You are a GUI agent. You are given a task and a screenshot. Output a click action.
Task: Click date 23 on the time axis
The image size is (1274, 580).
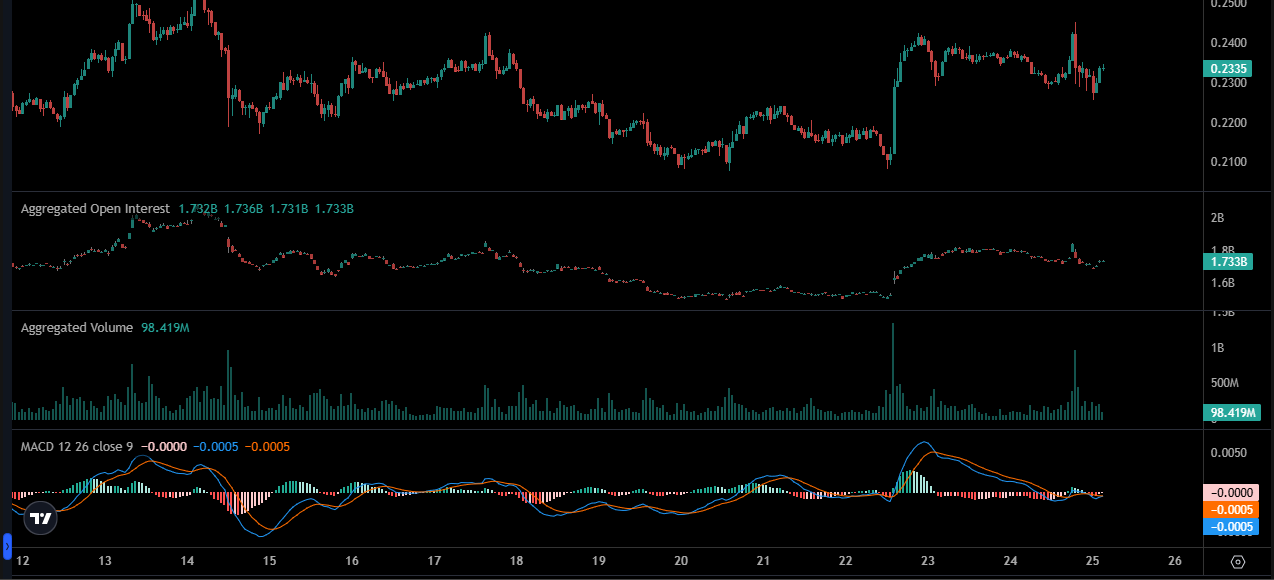click(x=928, y=561)
